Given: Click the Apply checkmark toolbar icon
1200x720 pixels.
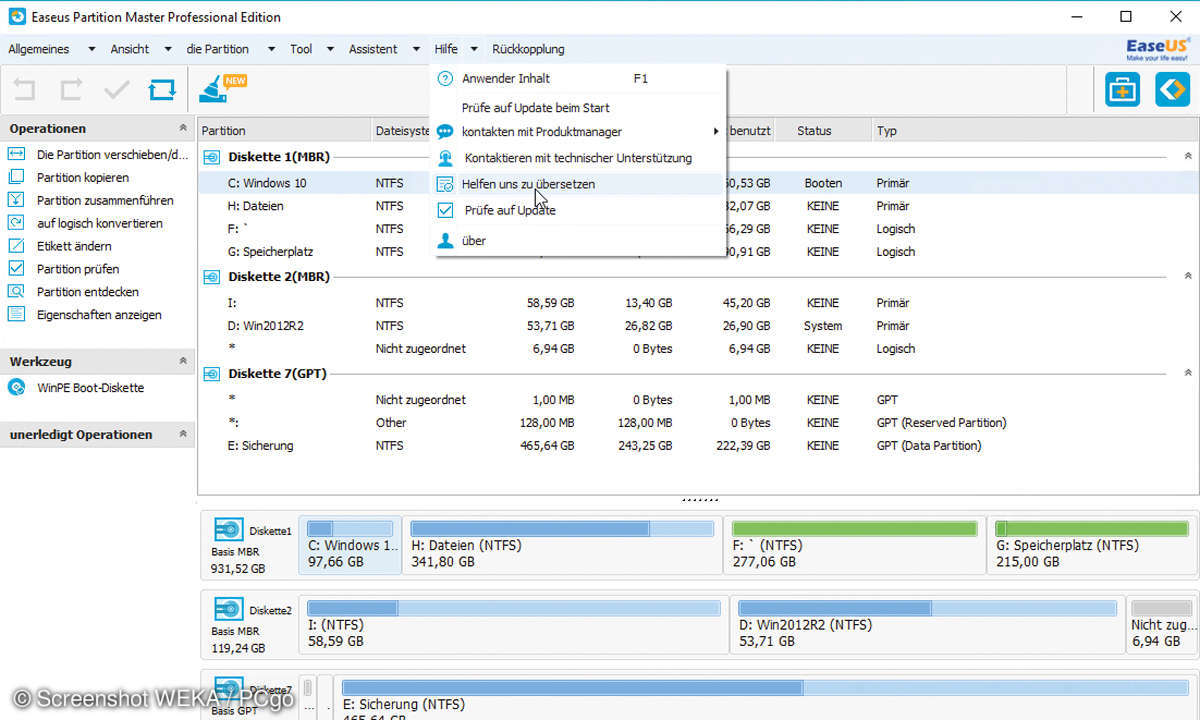Looking at the screenshot, I should [x=117, y=90].
